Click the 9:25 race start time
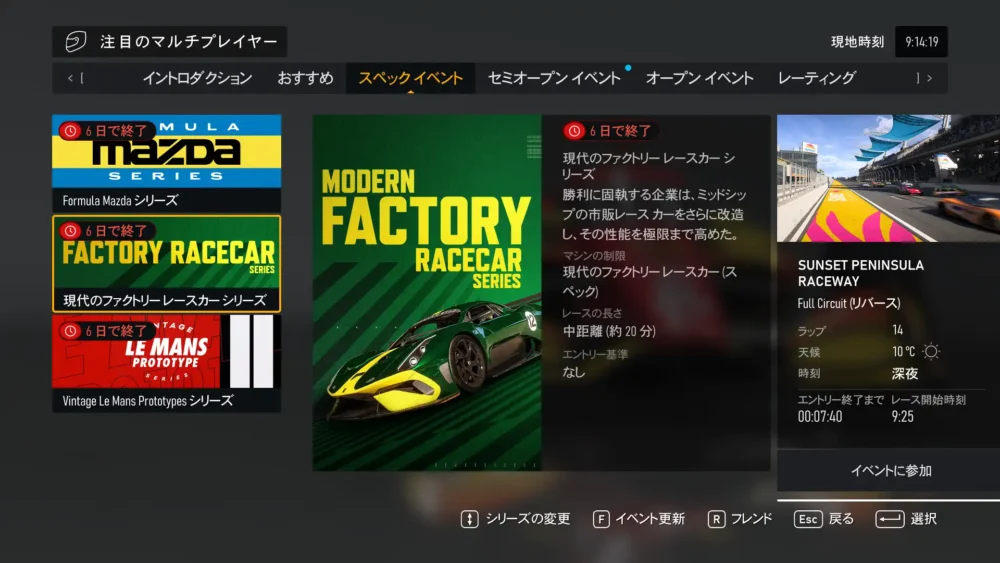Viewport: 1000px width, 563px height. coord(902,416)
